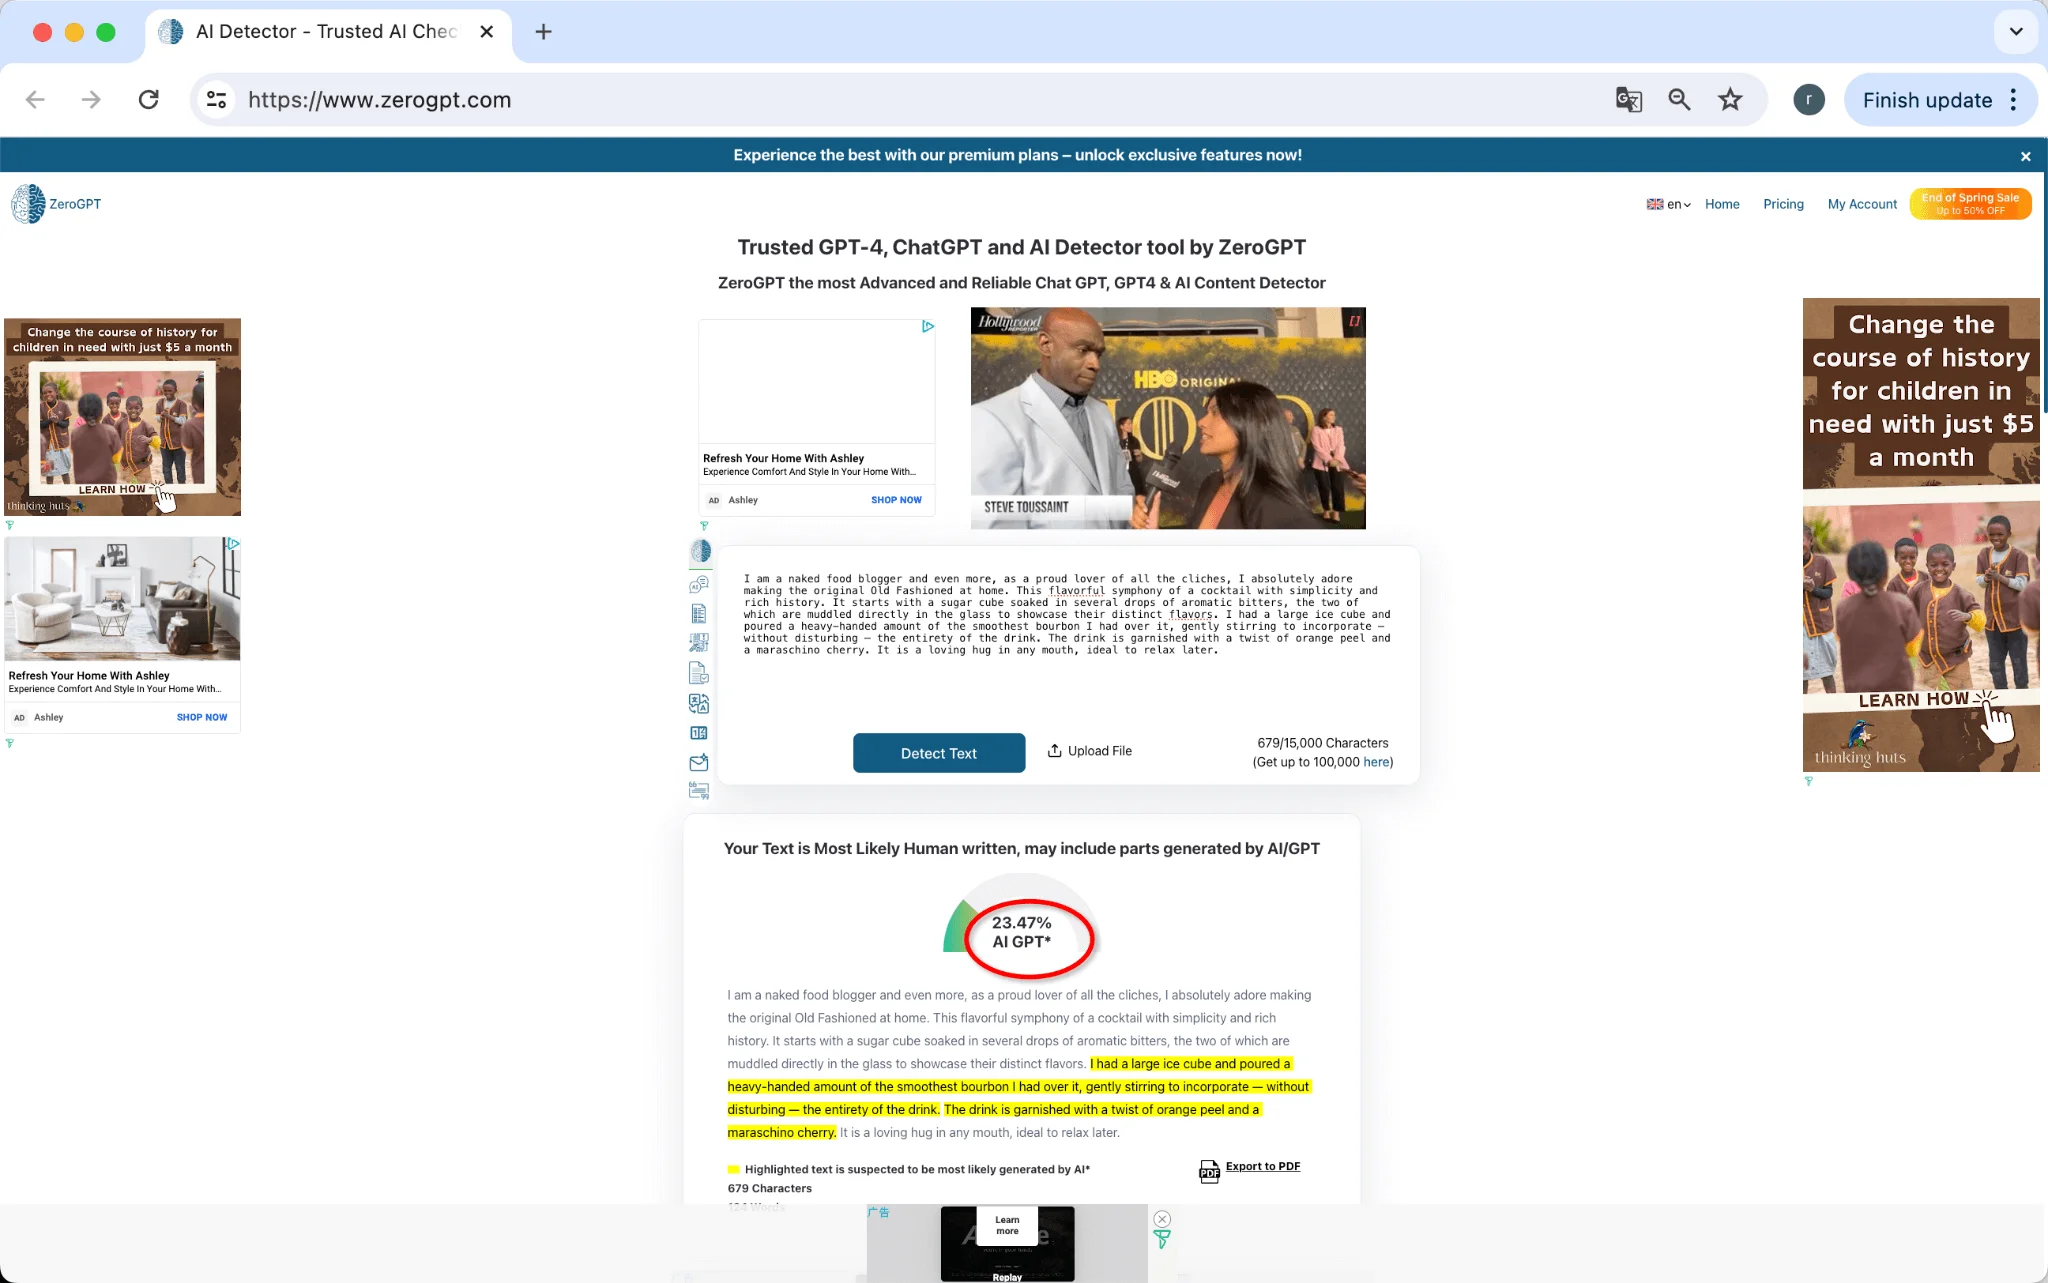Click the End of Spring Sale button
The image size is (2048, 1283).
click(1970, 204)
